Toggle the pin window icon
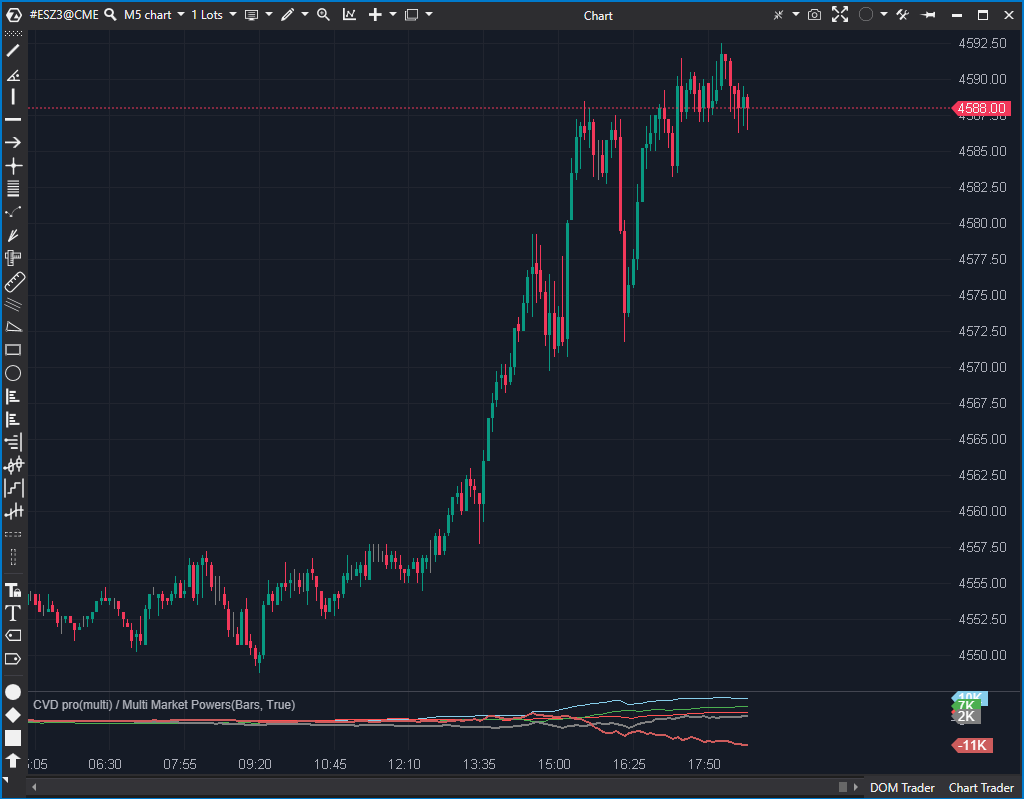 928,14
